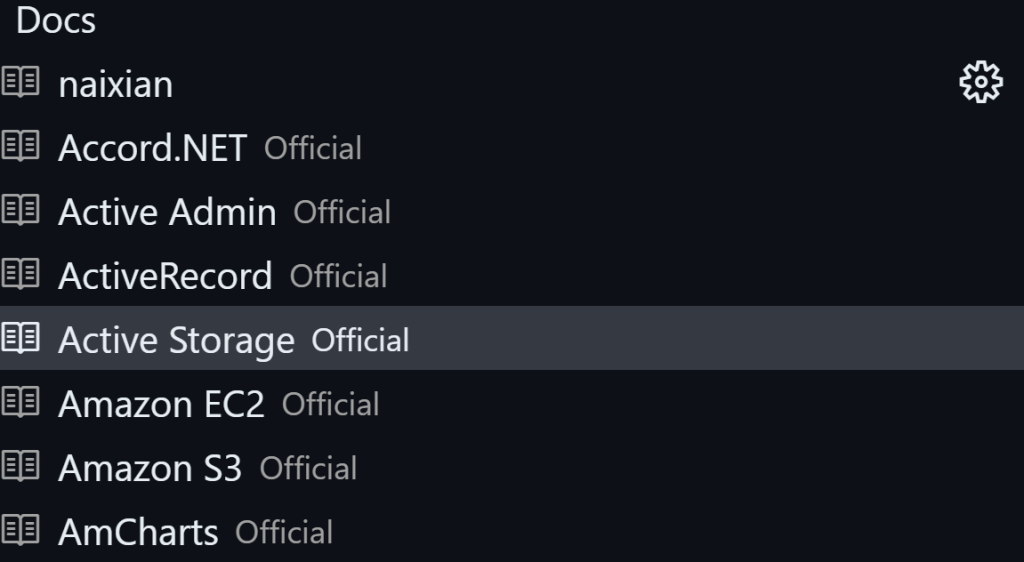Open the AmCharts documentation
The width and height of the screenshot is (1024, 562).
tap(138, 532)
